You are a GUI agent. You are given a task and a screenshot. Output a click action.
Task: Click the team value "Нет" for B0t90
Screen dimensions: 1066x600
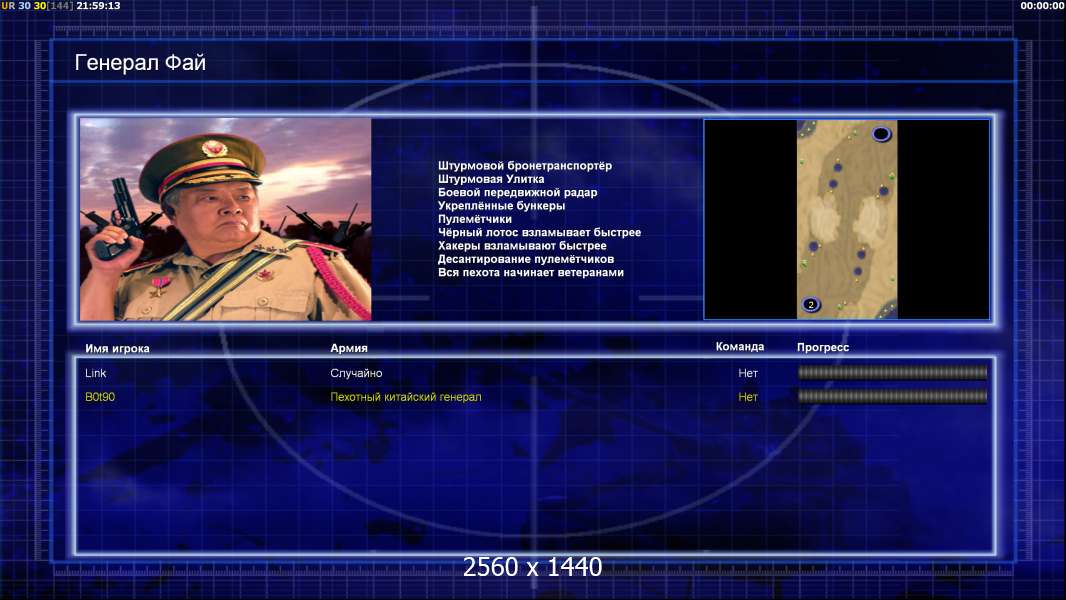(x=748, y=397)
